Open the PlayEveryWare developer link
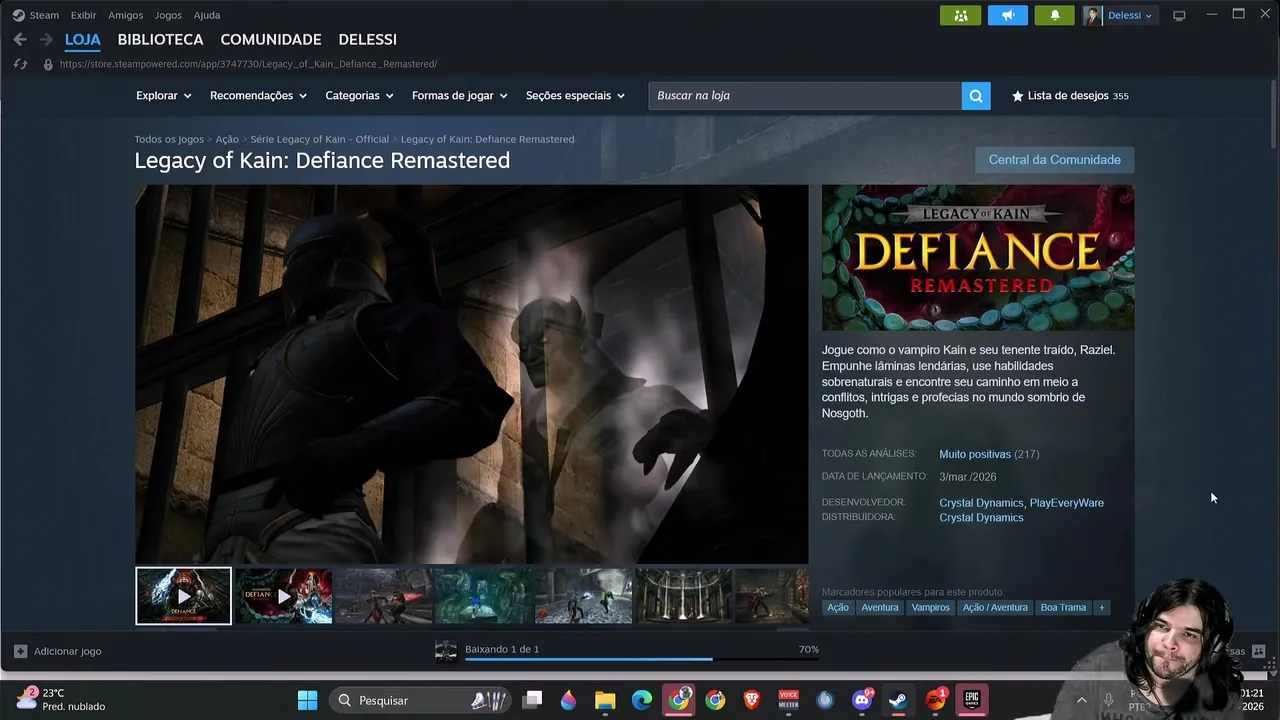Screen dimensions: 1280x720 pos(1067,503)
